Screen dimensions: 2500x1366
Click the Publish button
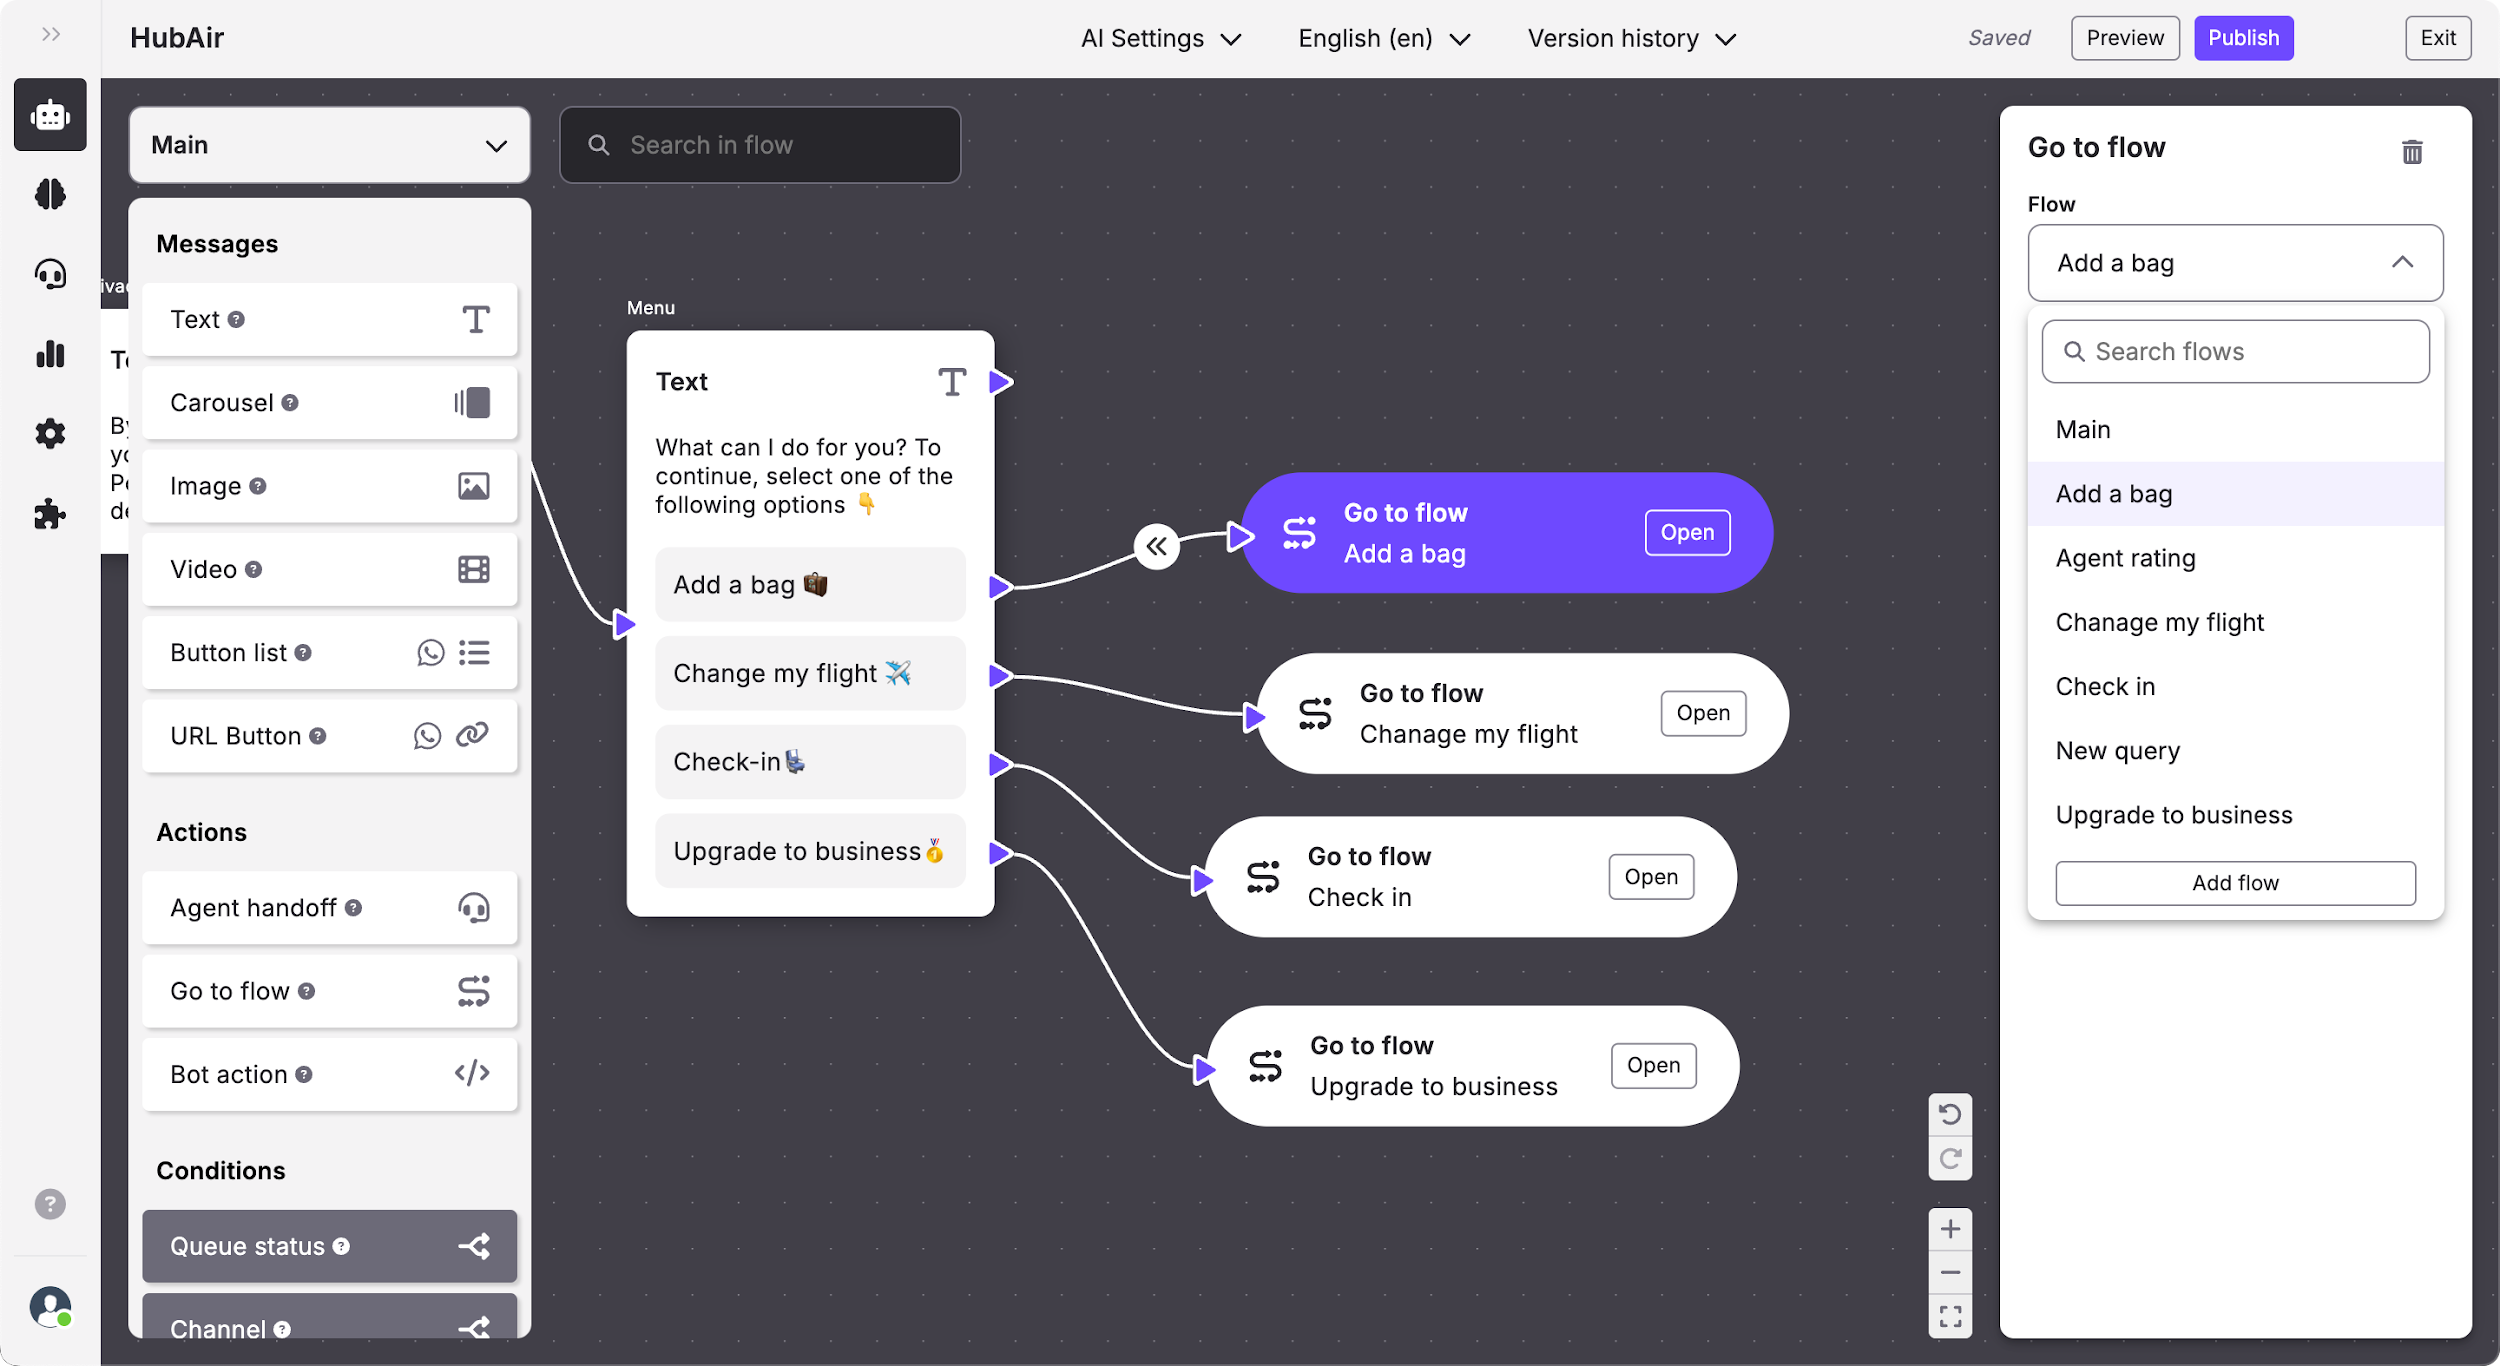tap(2243, 38)
